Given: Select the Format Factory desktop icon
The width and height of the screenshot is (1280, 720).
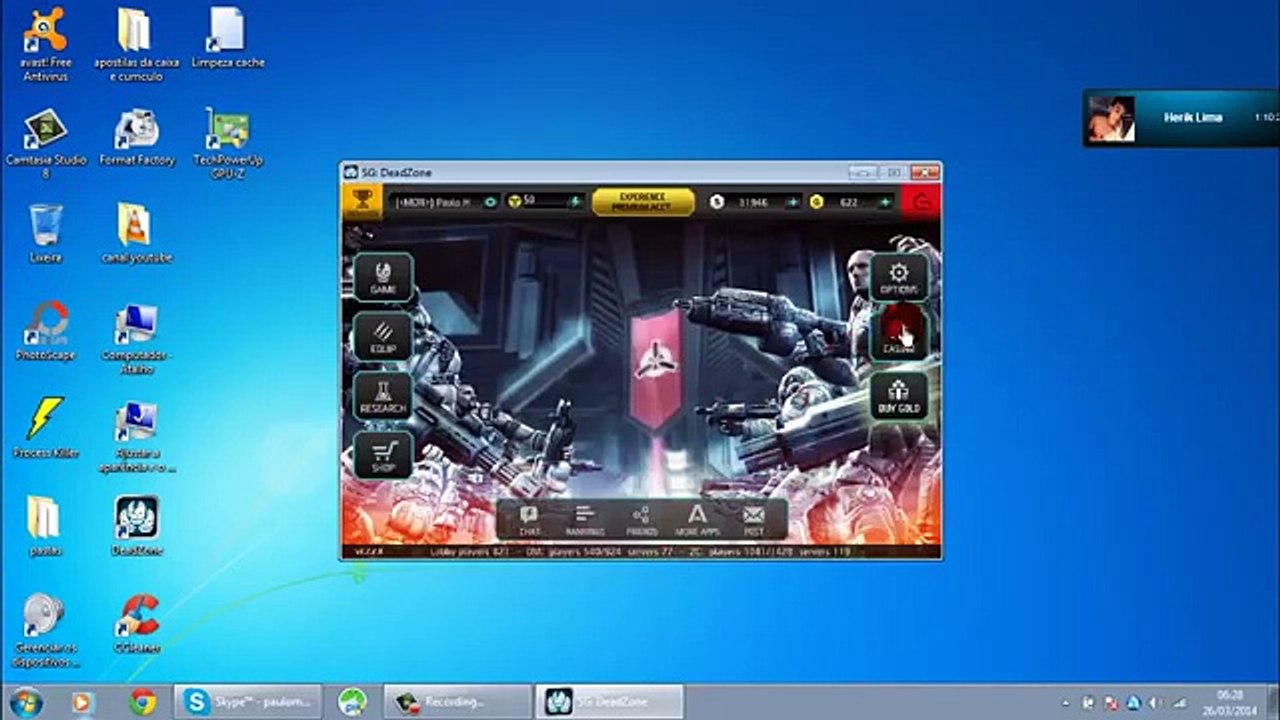Looking at the screenshot, I should 137,137.
